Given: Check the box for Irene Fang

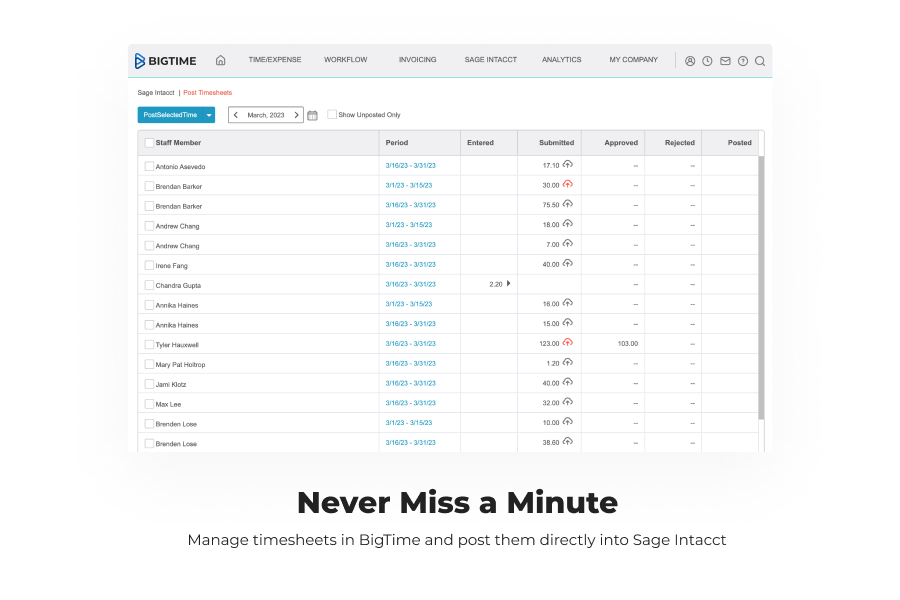Looking at the screenshot, I should (x=149, y=265).
